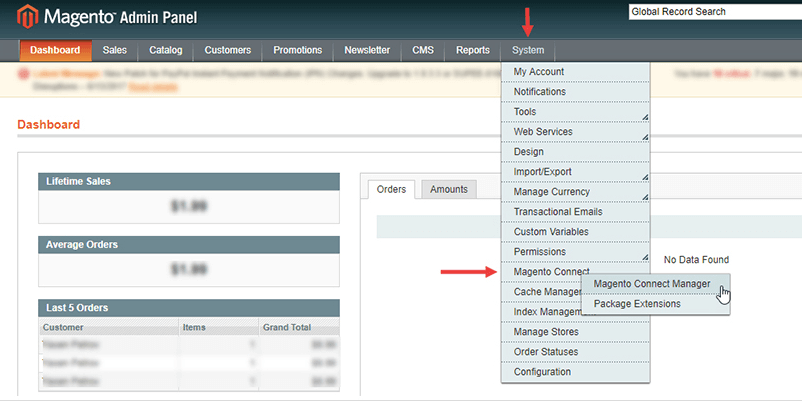Open the Reports menu
Viewport: 802px width, 401px height.
[473, 50]
